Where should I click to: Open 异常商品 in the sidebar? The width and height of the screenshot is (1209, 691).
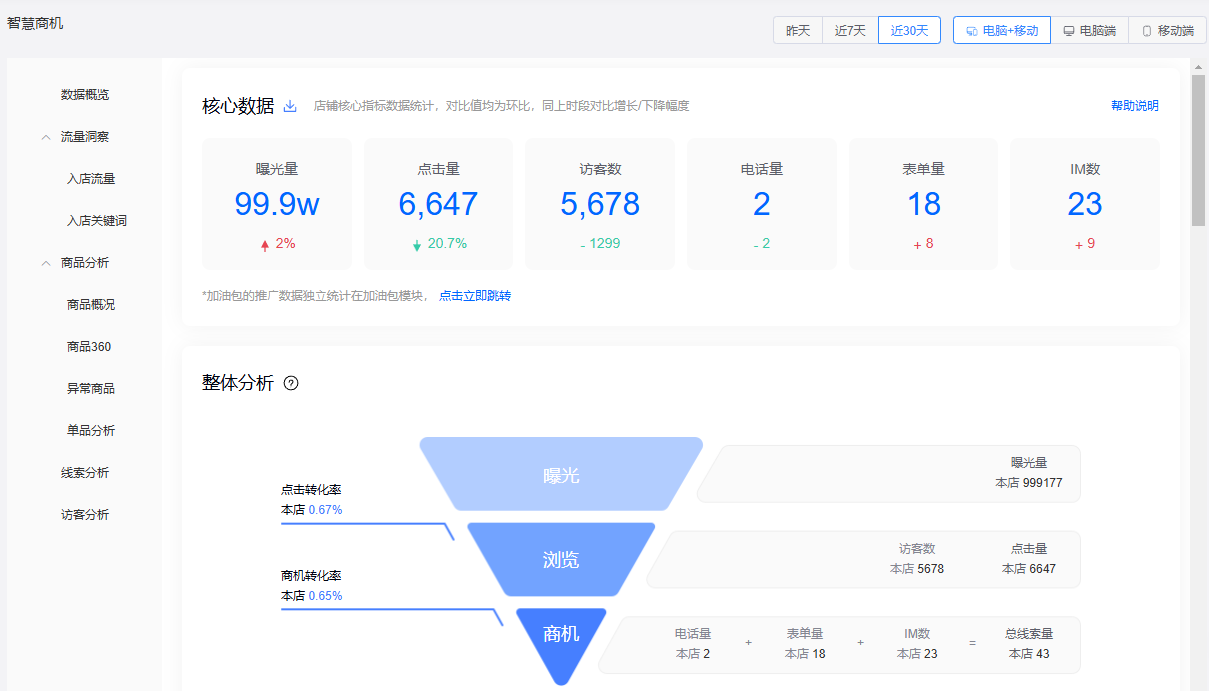click(91, 389)
